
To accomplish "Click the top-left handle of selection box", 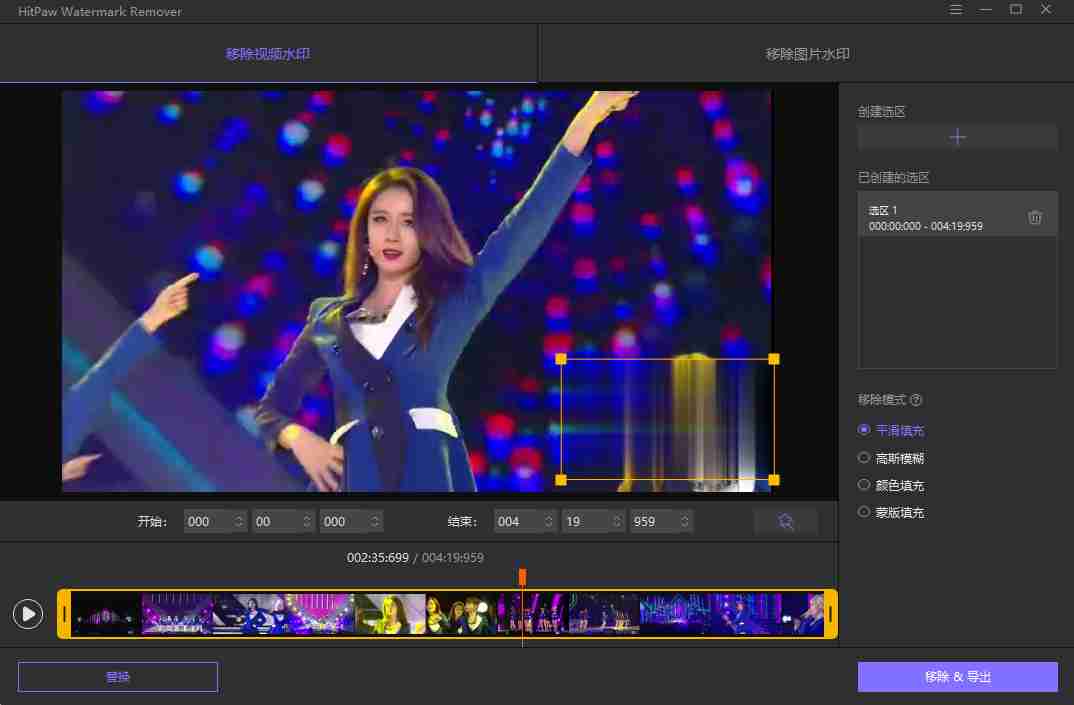I will 561,359.
